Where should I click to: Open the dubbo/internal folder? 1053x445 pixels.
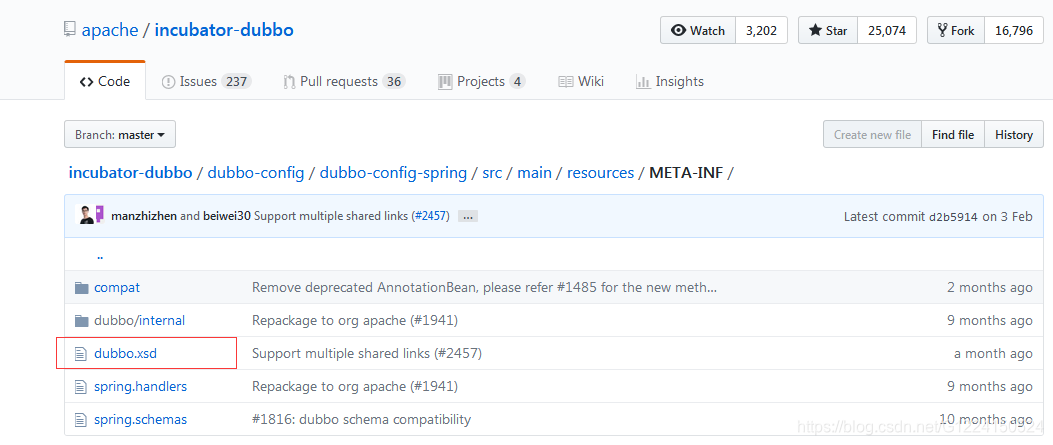(x=139, y=320)
